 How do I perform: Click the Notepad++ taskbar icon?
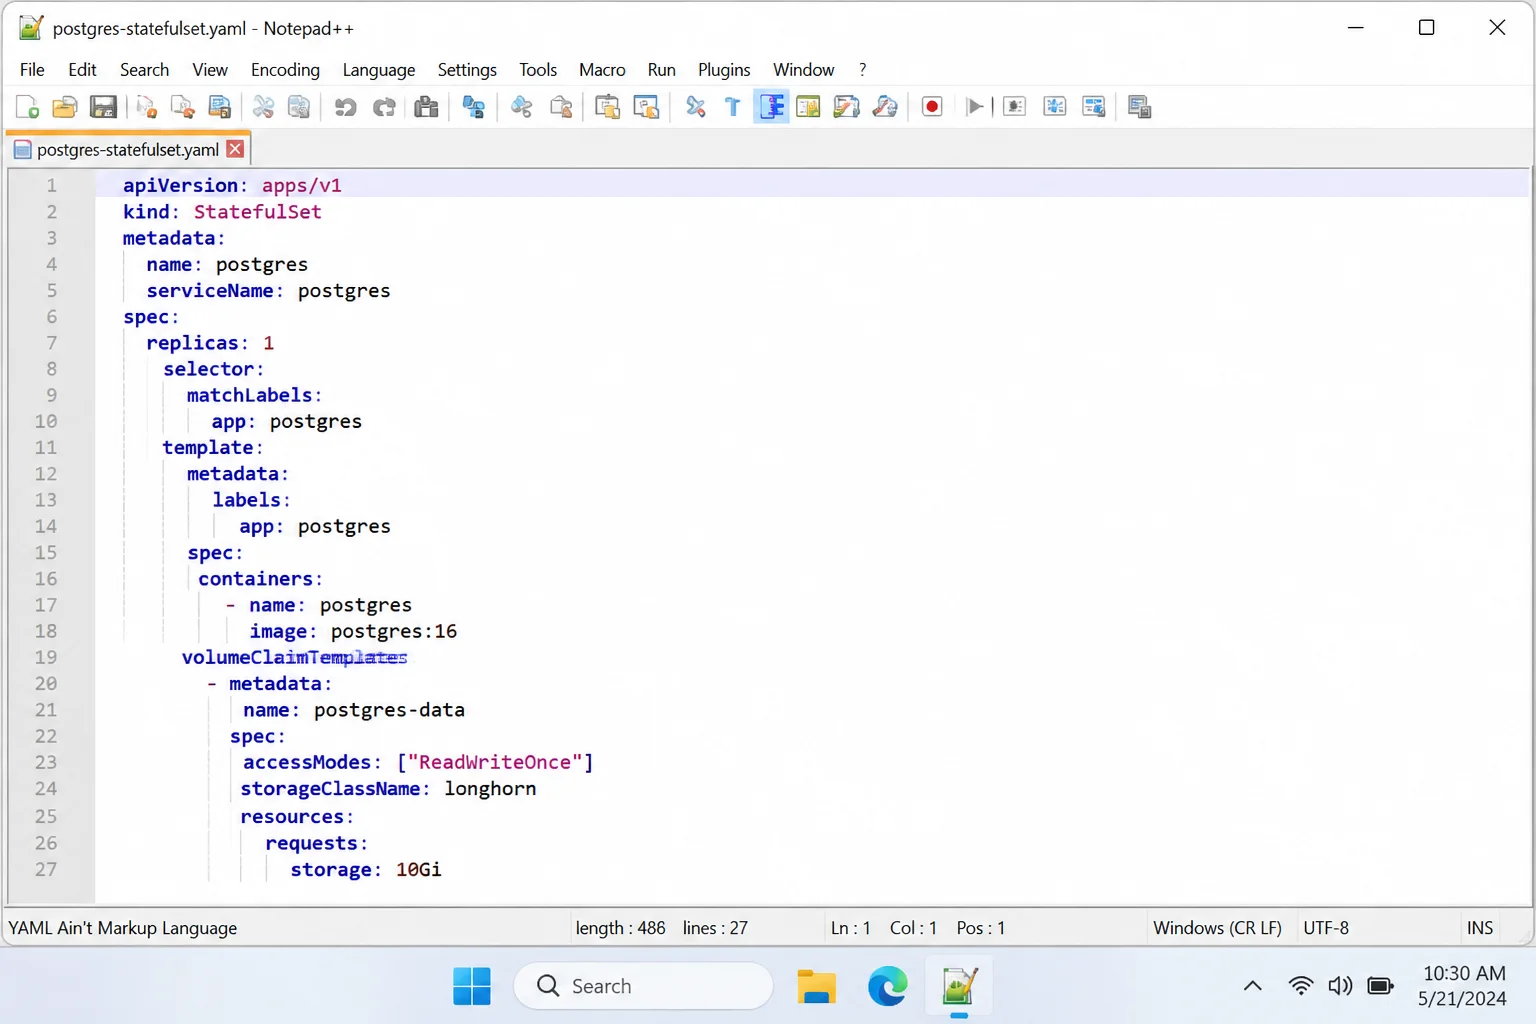(x=958, y=986)
